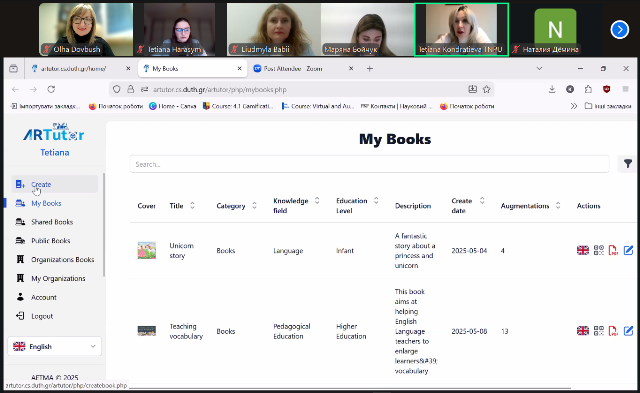Open account circle icon in toolbar
The height and width of the screenshot is (393, 640).
(570, 89)
